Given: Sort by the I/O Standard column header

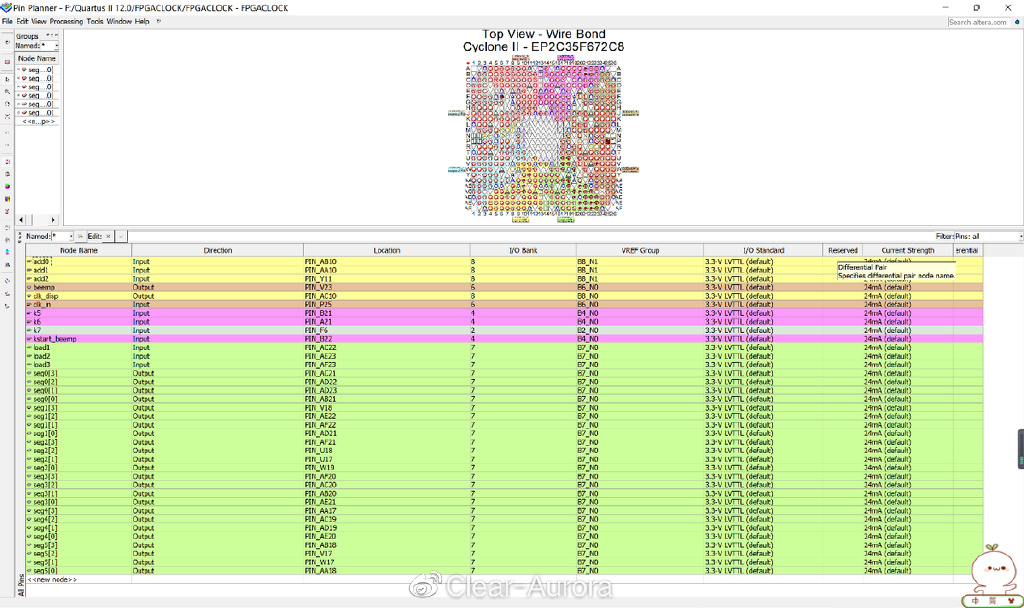Looking at the screenshot, I should point(763,250).
